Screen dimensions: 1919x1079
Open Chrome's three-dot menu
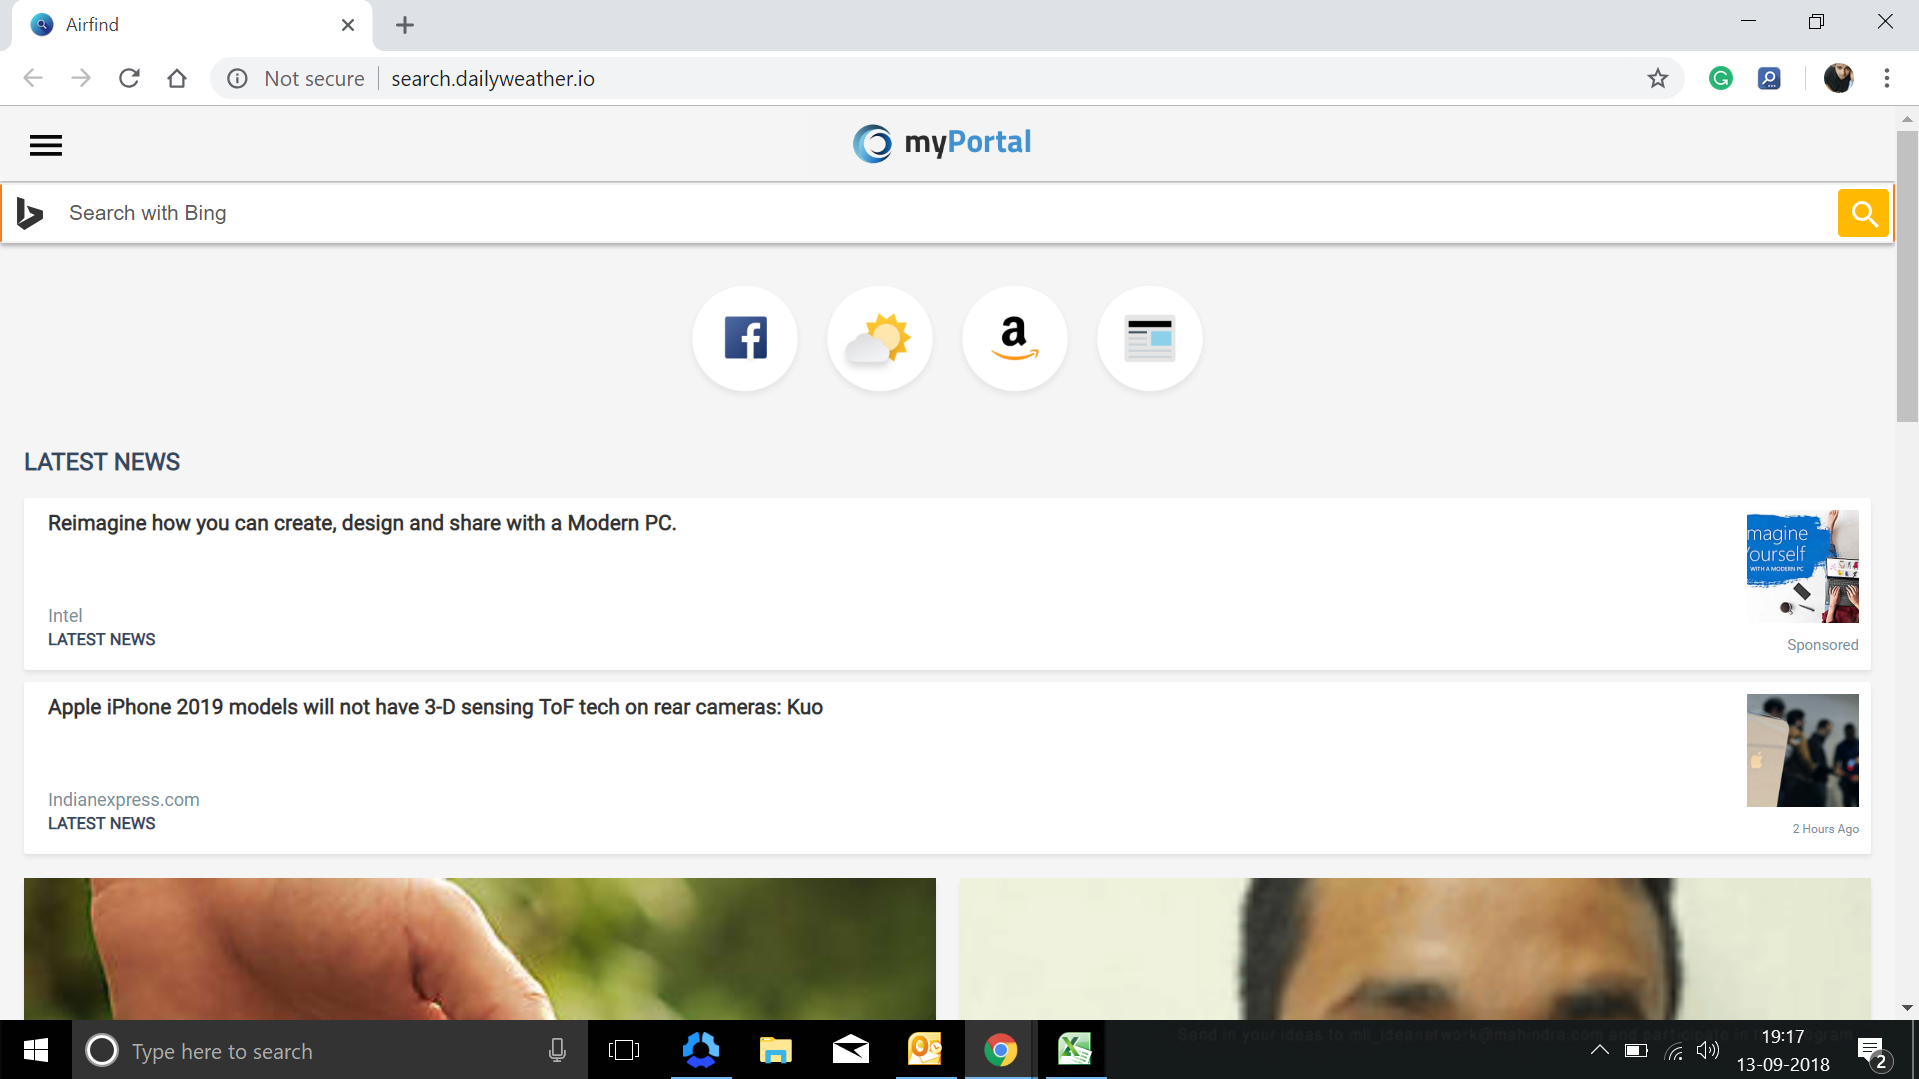coord(1888,78)
